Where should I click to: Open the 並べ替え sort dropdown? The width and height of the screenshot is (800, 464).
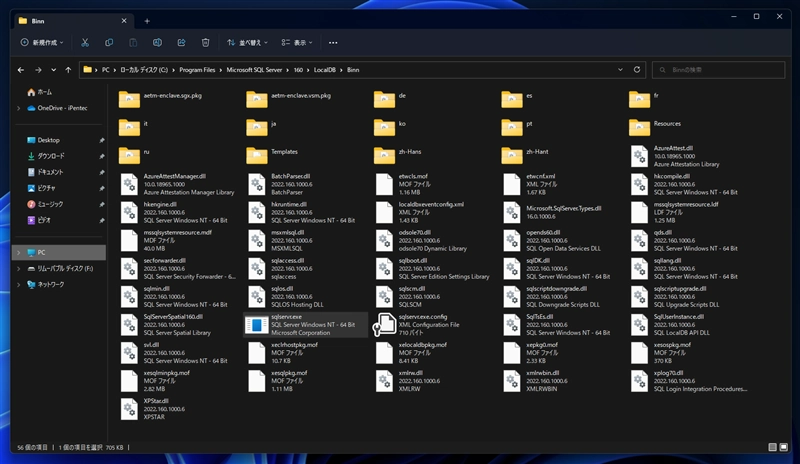[x=247, y=43]
